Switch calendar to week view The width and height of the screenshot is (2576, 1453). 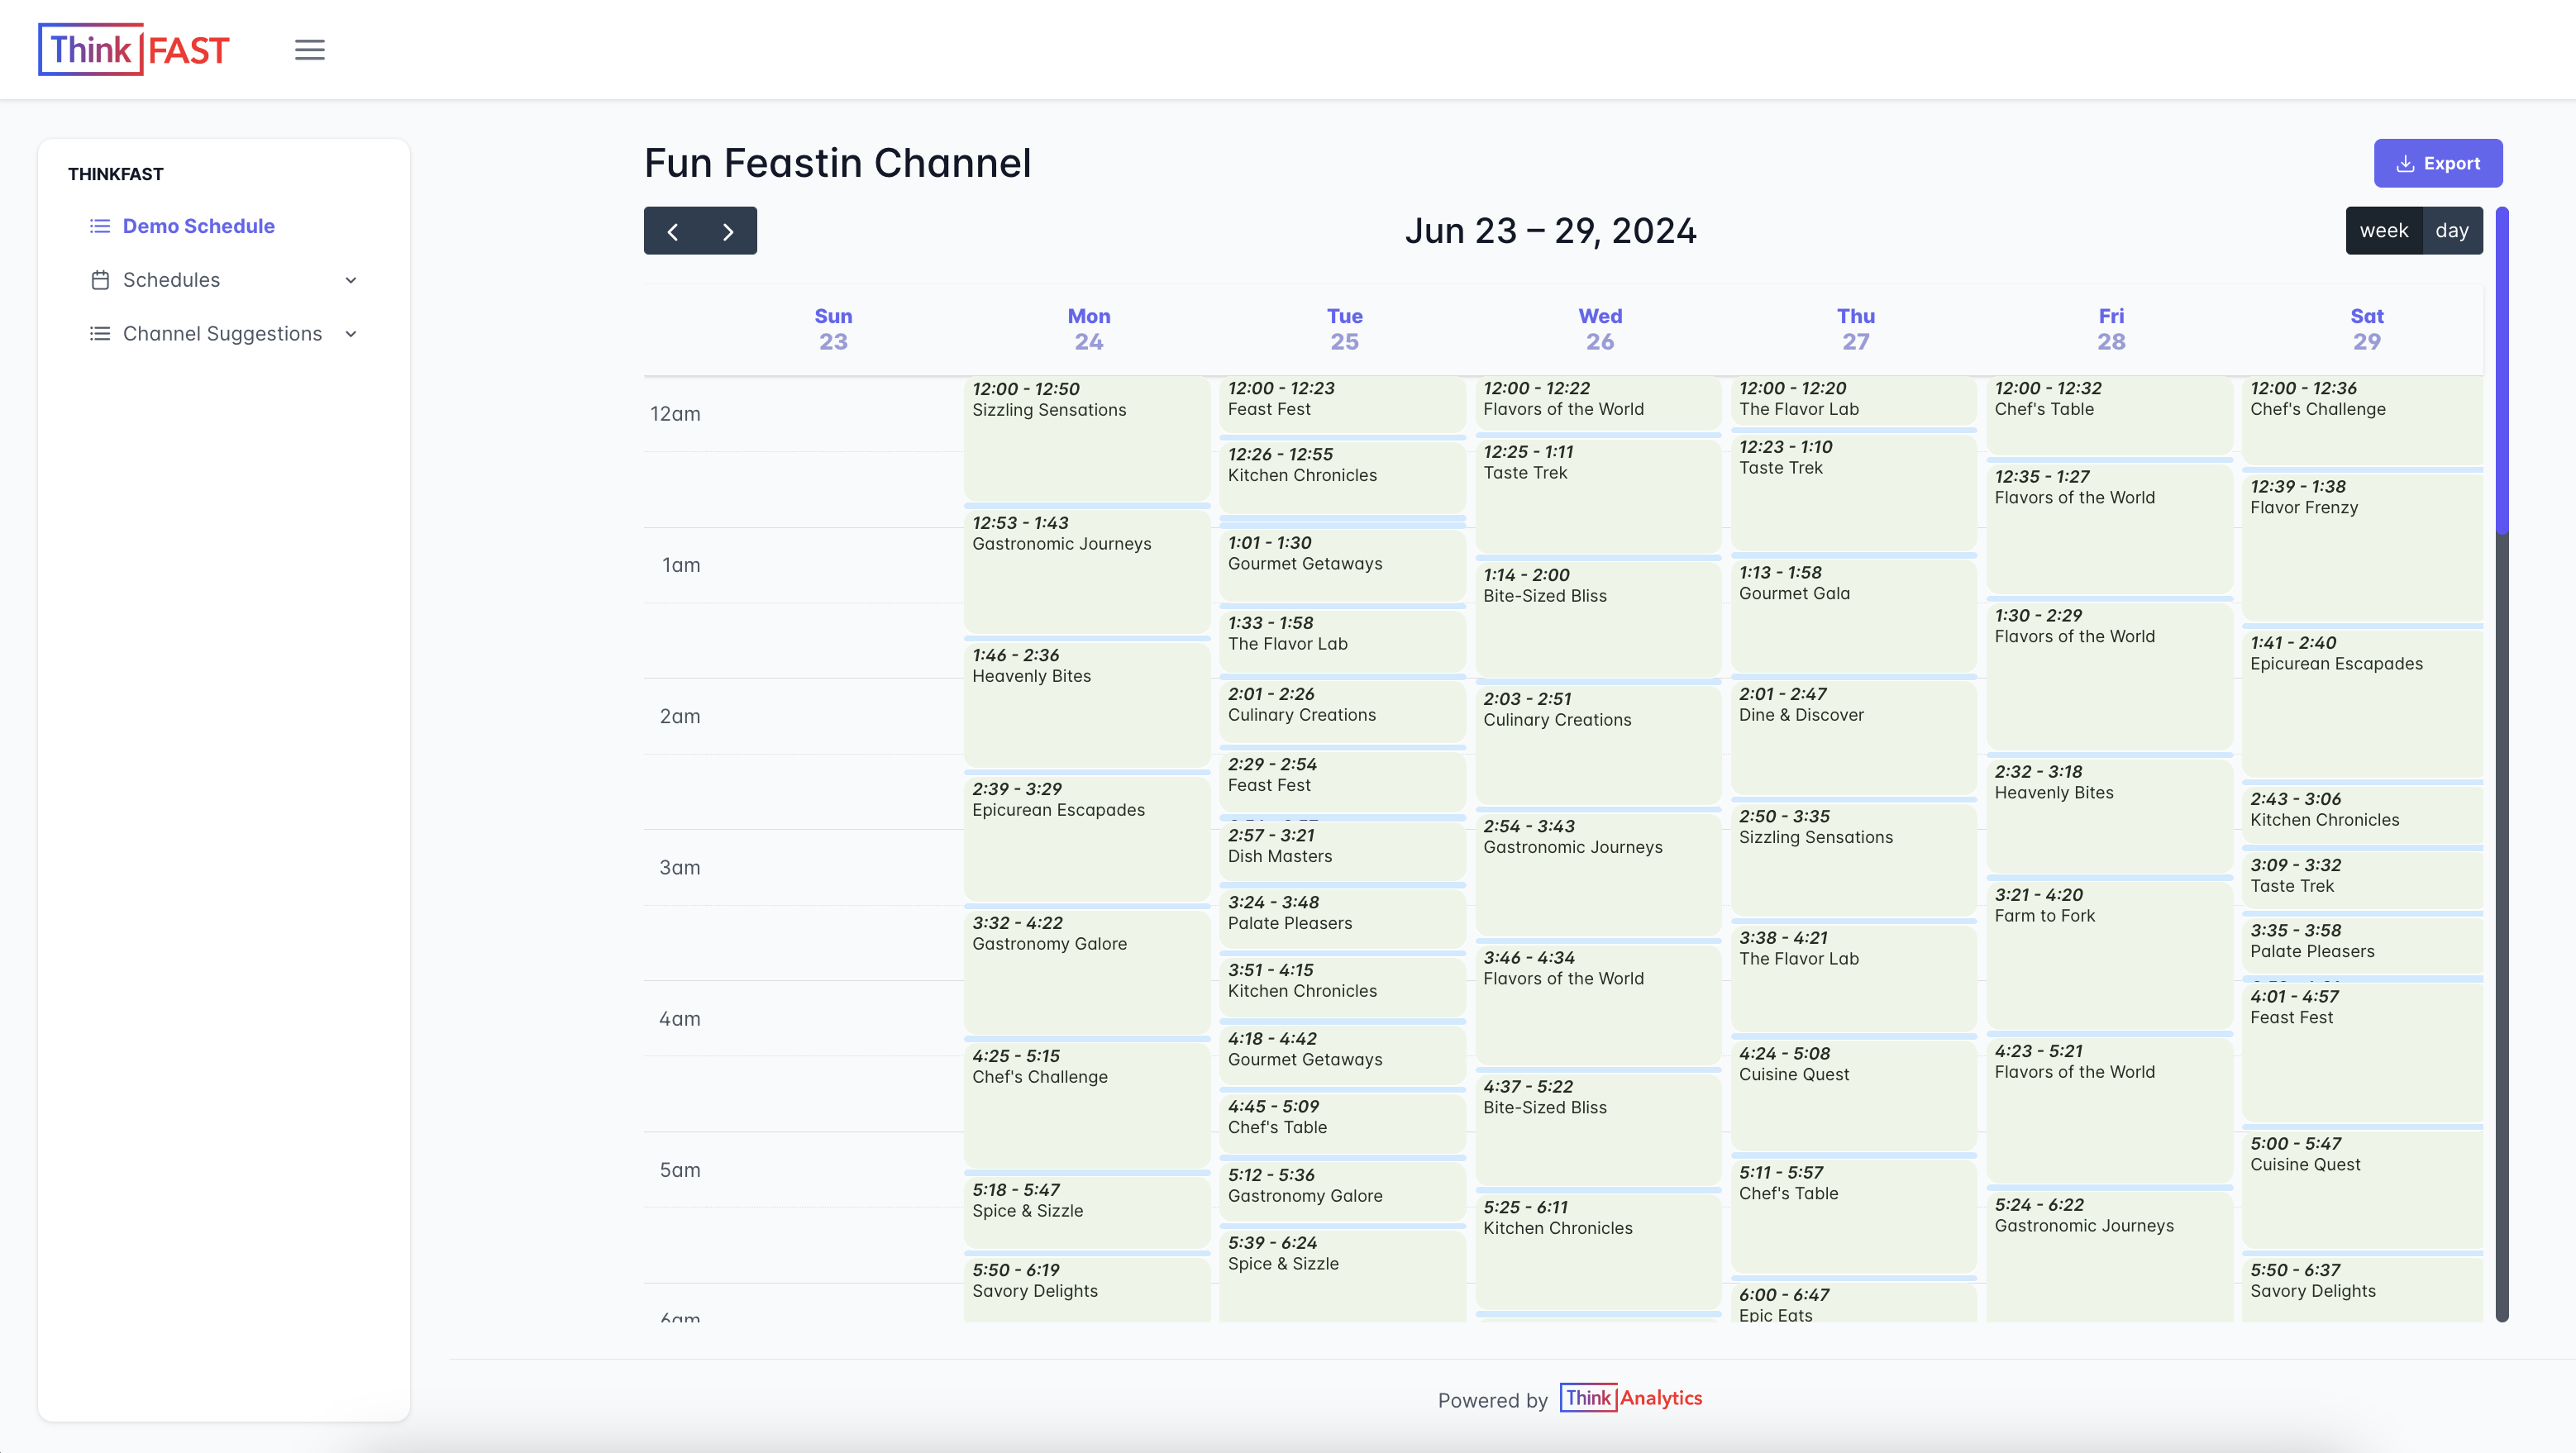click(x=2383, y=231)
